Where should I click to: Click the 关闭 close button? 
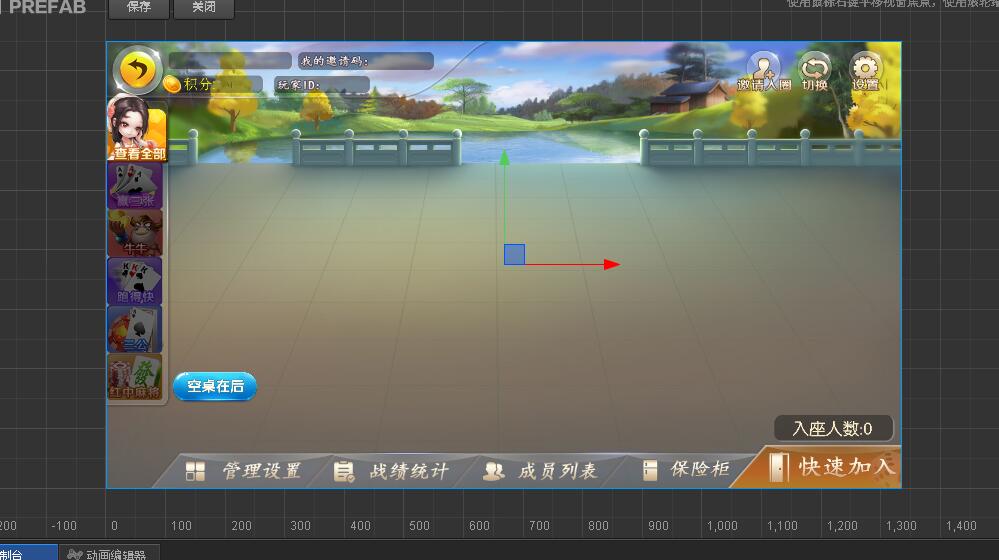pos(204,8)
